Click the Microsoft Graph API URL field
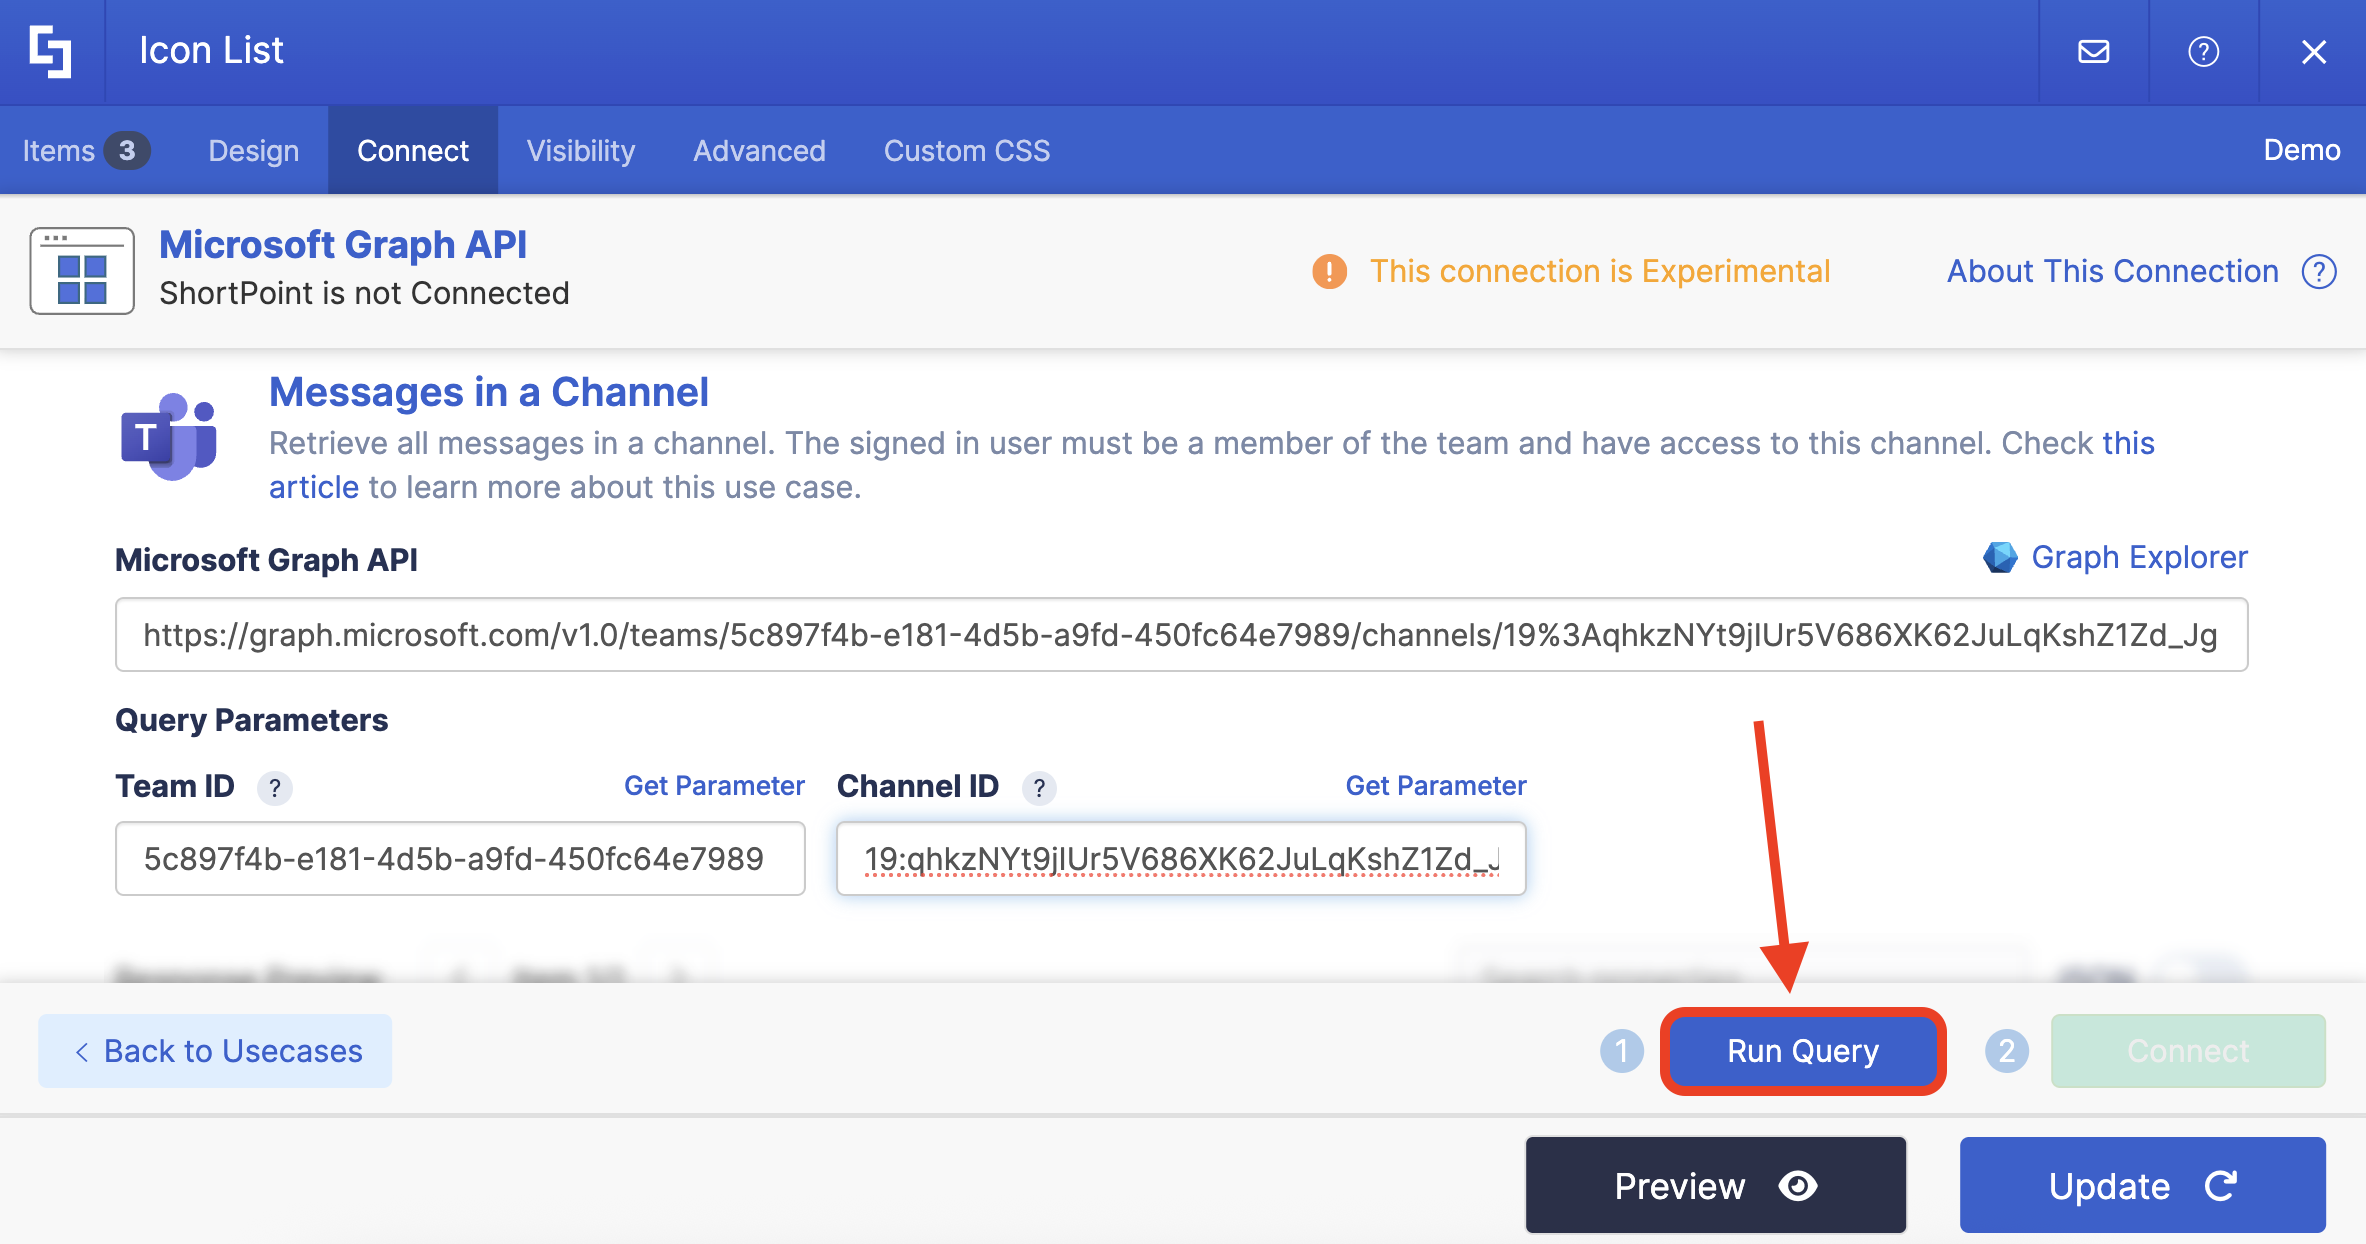Screen dimensions: 2366x1244 (x=1180, y=635)
